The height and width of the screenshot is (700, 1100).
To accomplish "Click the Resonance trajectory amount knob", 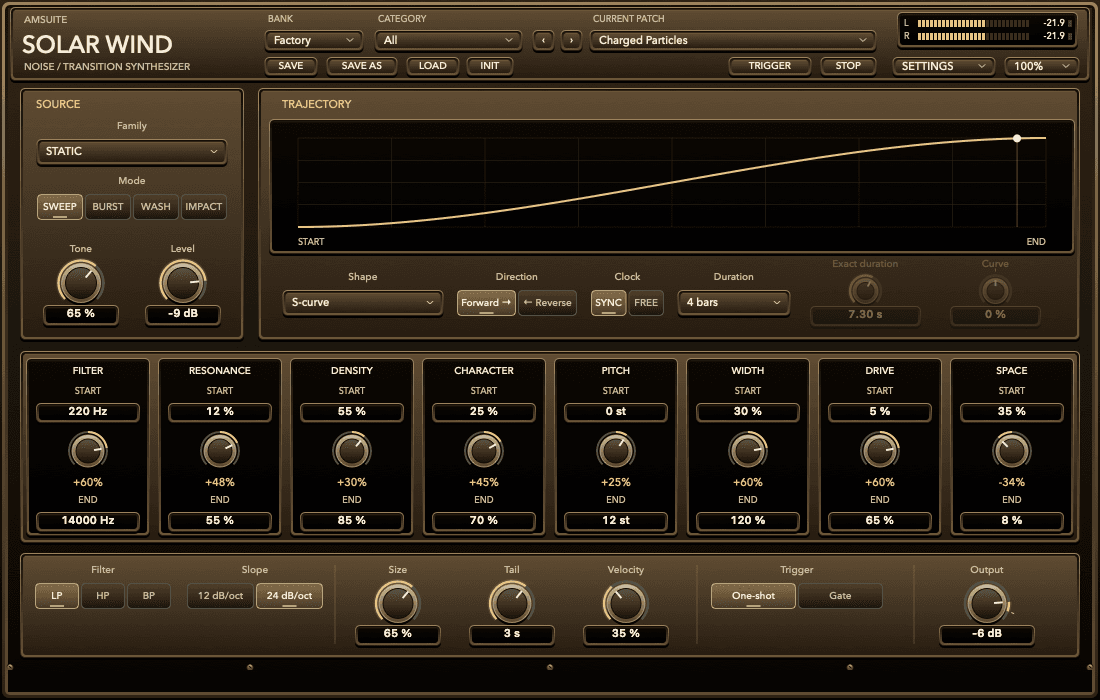I will pos(220,451).
